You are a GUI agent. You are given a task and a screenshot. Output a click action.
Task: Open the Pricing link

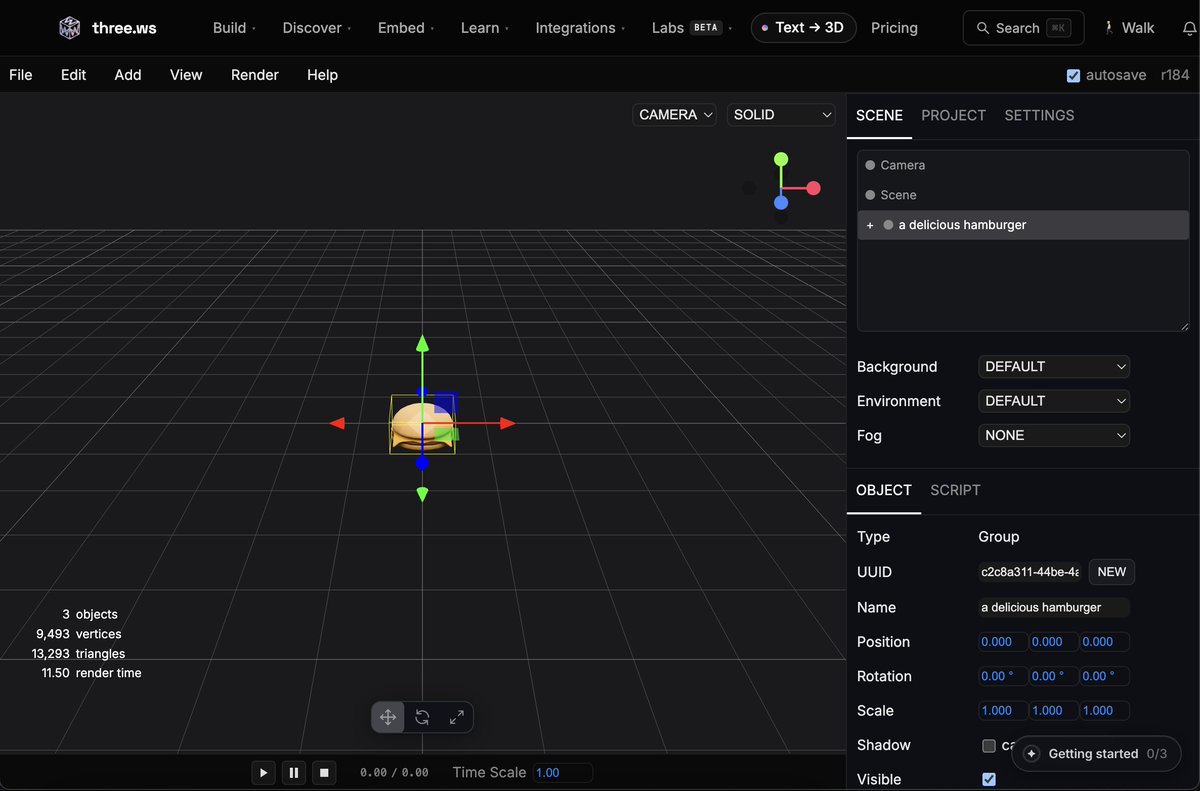pyautogui.click(x=894, y=28)
